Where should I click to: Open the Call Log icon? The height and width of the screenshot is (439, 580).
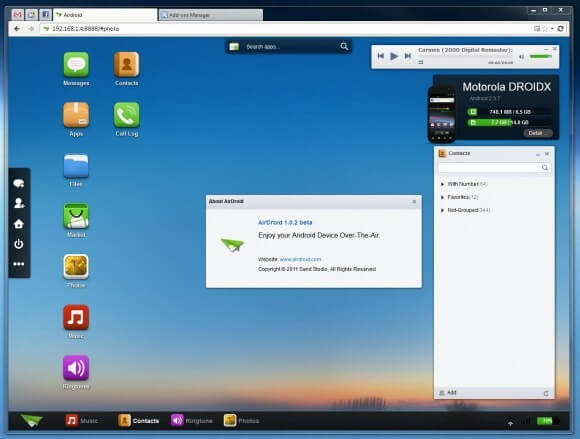[127, 115]
